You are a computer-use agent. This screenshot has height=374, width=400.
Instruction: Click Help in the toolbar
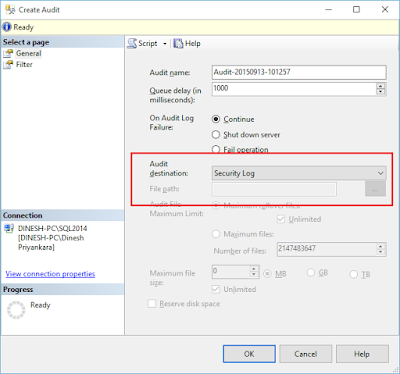187,43
